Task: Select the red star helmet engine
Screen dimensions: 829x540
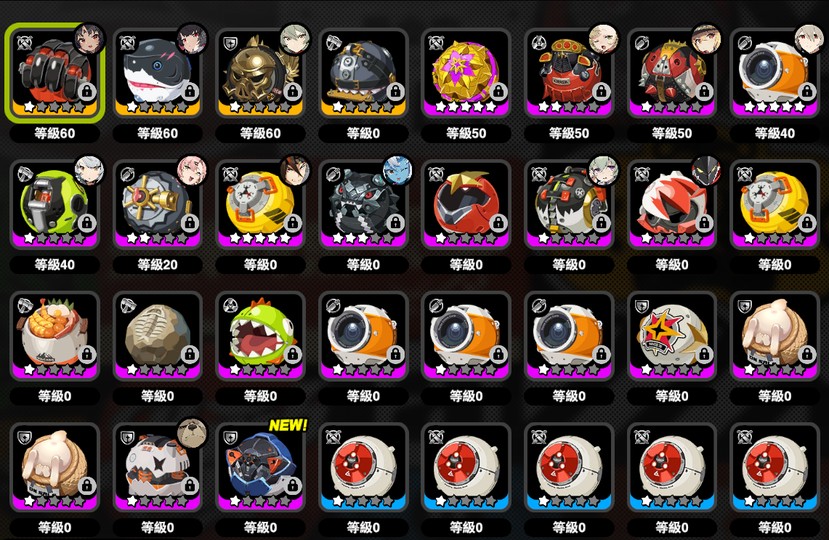Action: click(x=466, y=204)
